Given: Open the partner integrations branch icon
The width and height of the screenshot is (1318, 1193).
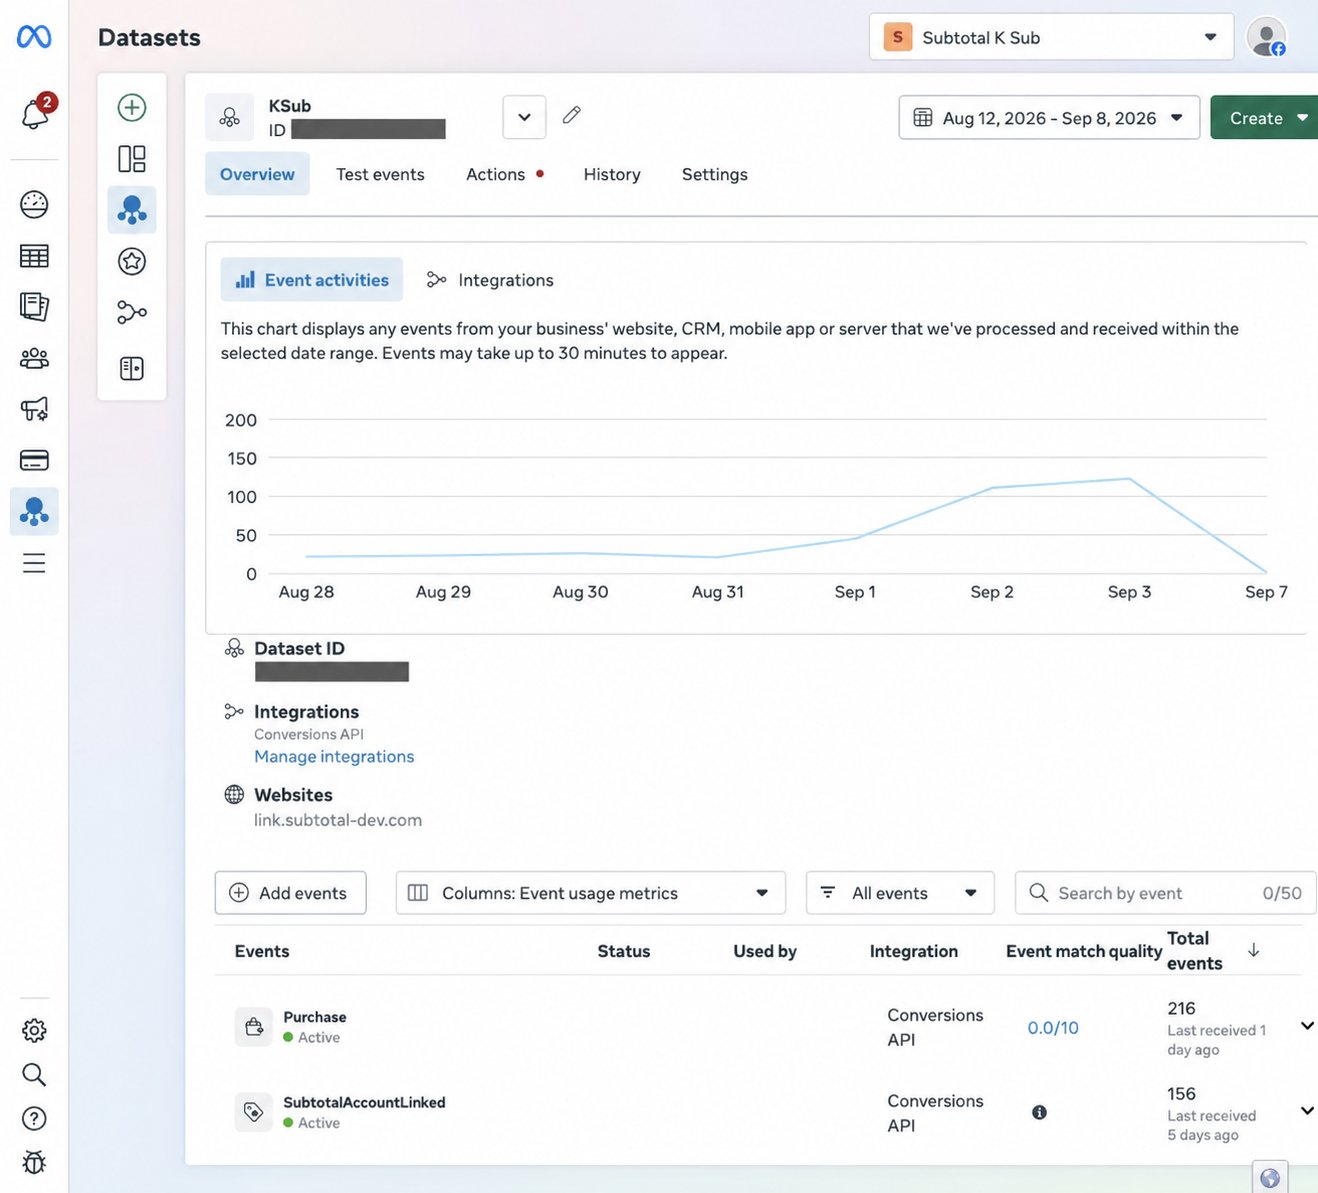Looking at the screenshot, I should click(x=132, y=312).
